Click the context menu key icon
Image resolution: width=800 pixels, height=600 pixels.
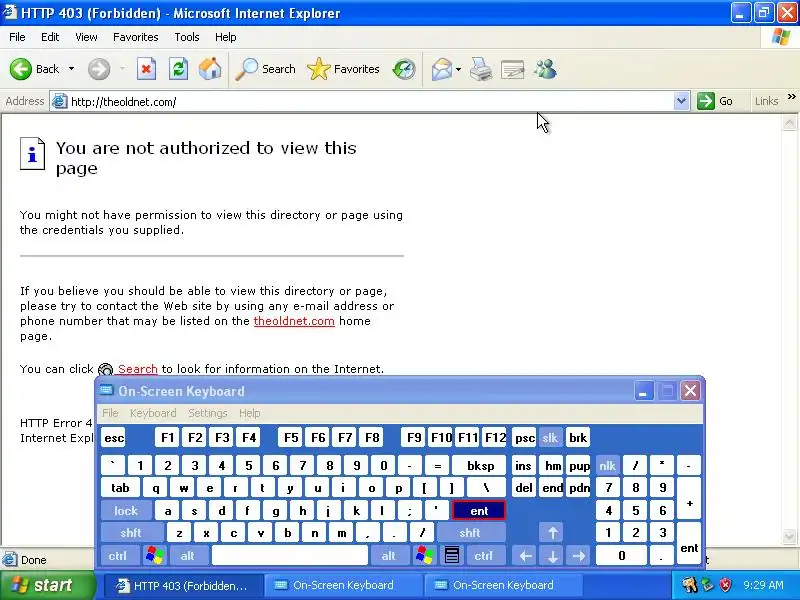pos(452,556)
